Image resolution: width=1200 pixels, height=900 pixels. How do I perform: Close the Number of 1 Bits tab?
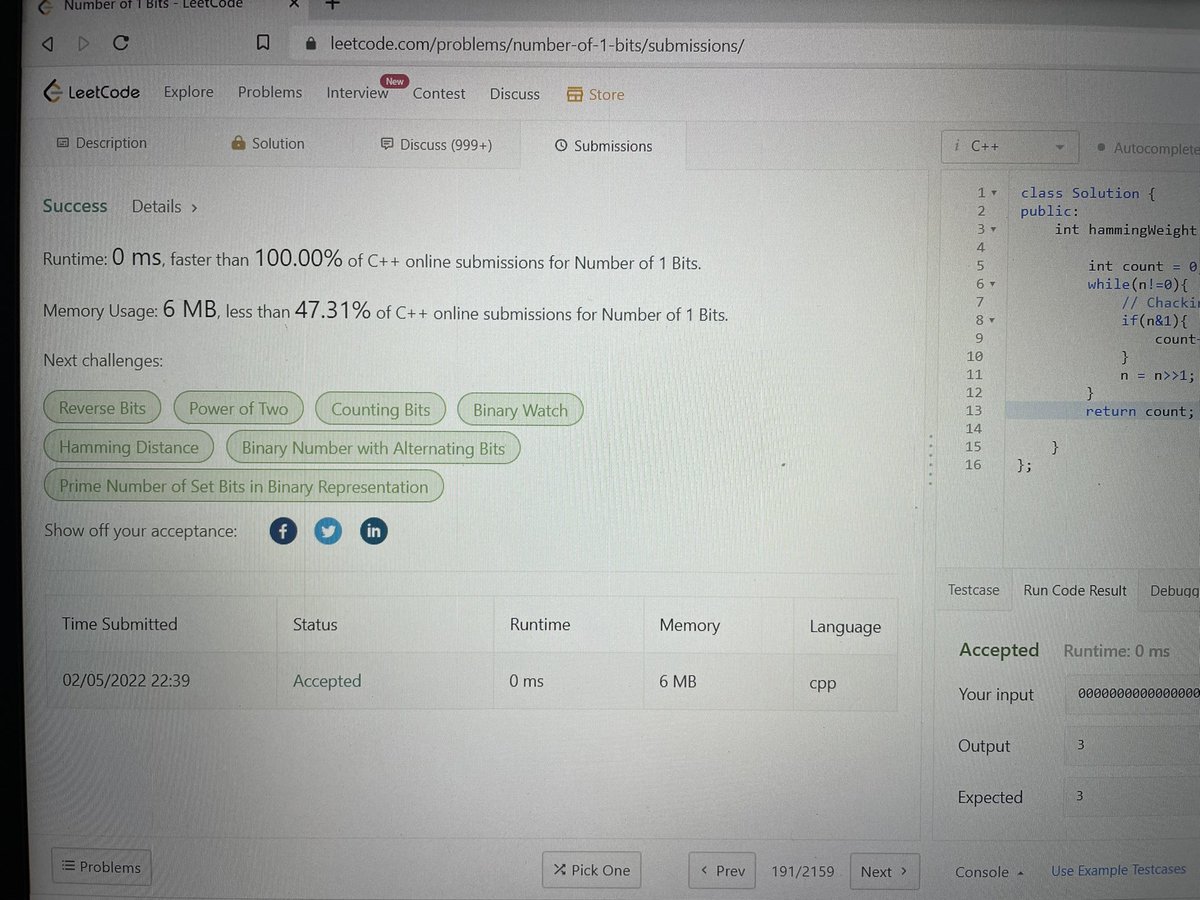tap(294, 4)
